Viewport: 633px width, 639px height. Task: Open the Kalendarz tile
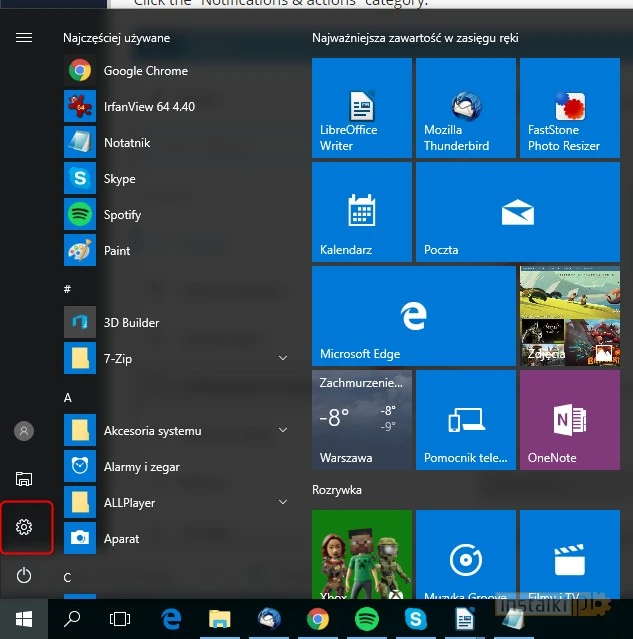(x=361, y=212)
